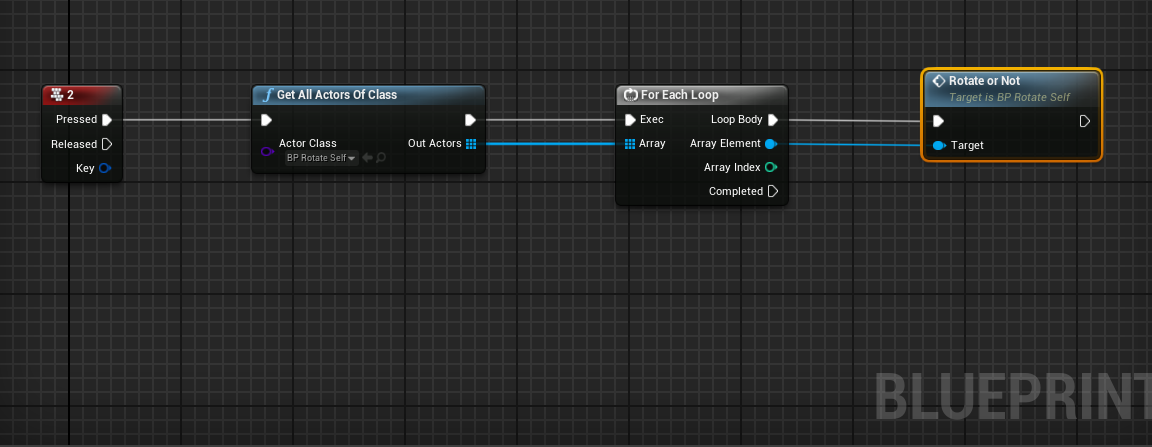
Task: Click the For Each Loop Array input pin
Action: pos(630,144)
